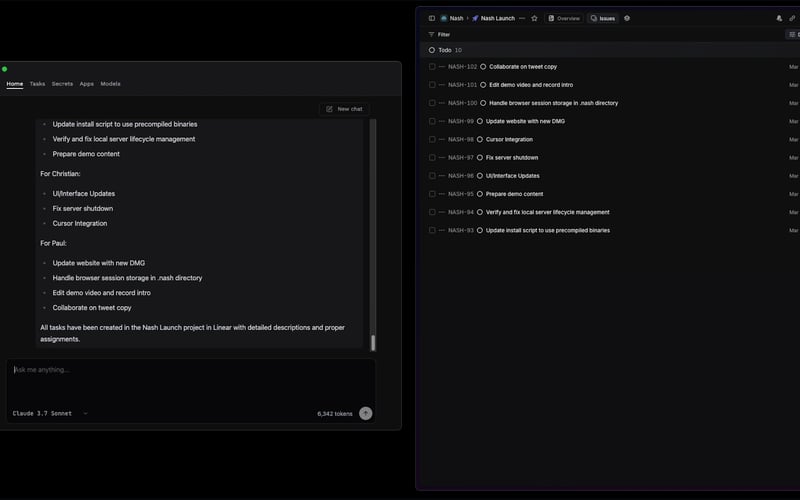
Task: Click the cube icon right of Issues tab
Action: [x=627, y=18]
